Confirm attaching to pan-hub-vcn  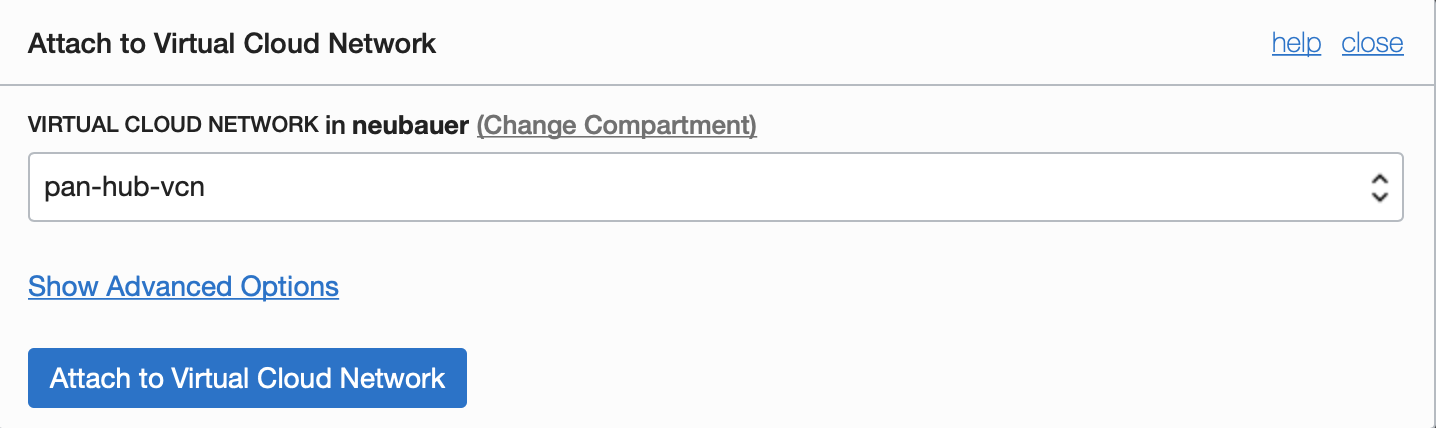tap(247, 378)
